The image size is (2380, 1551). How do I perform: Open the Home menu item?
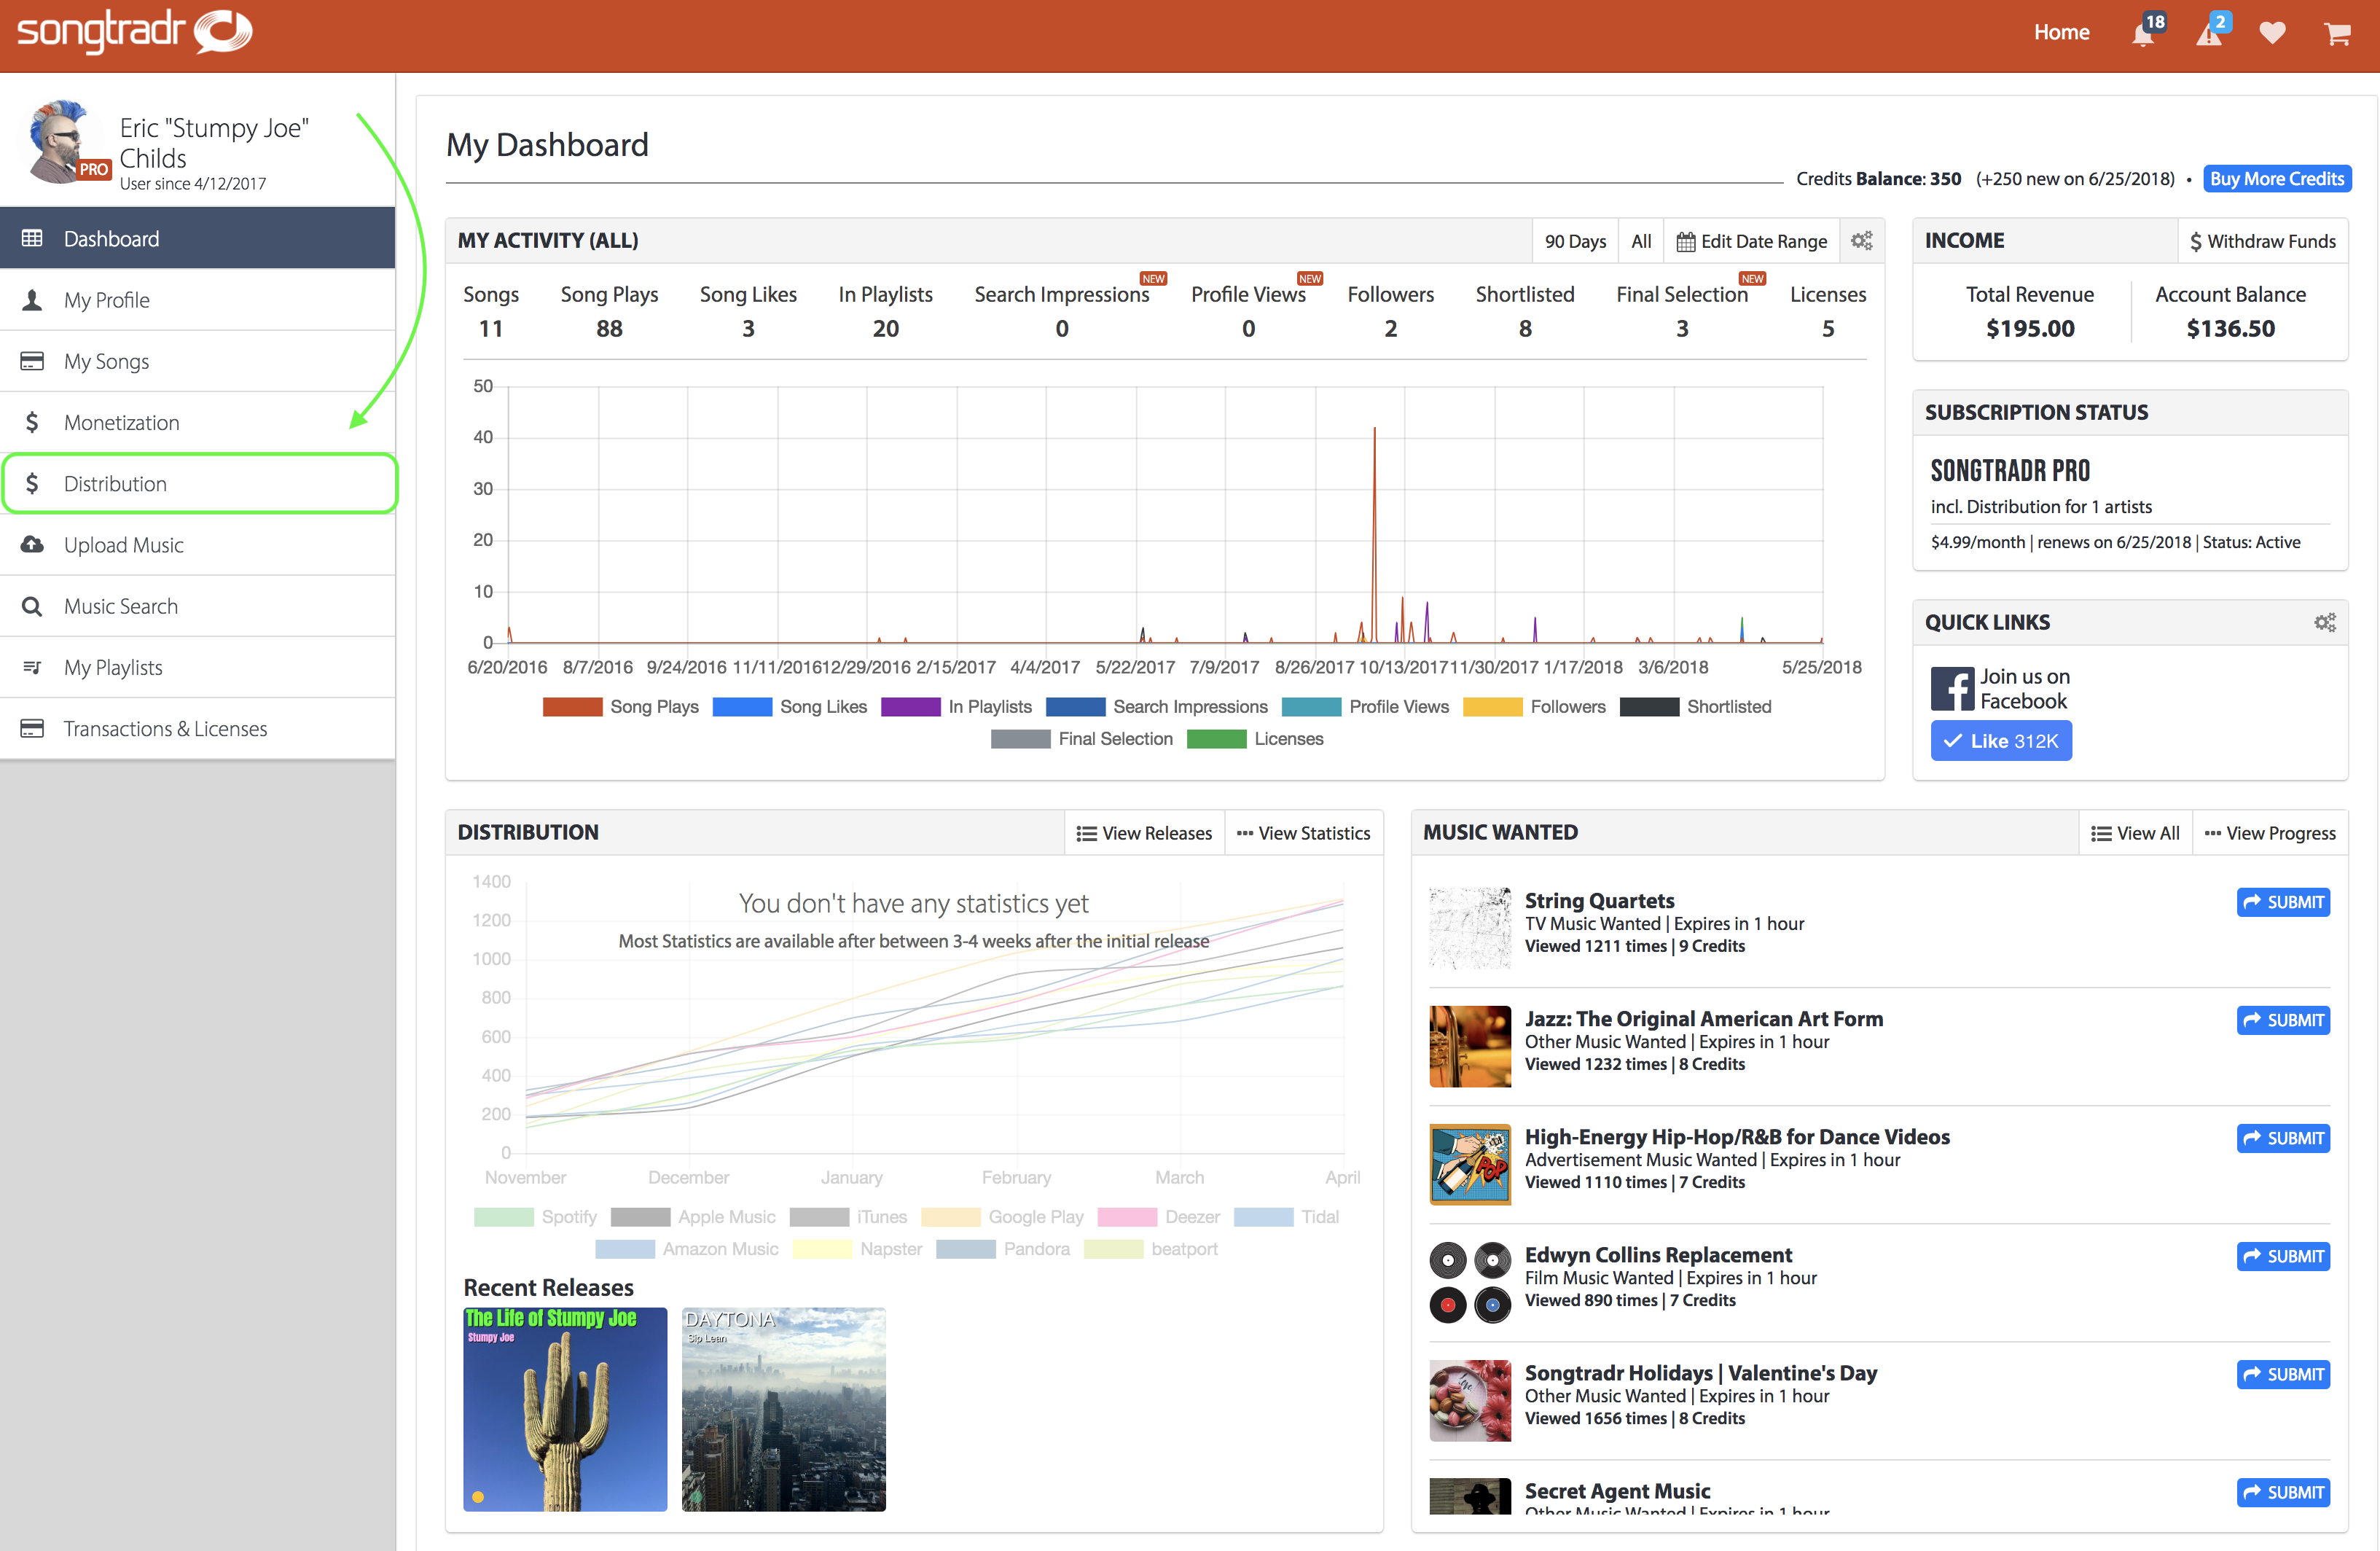click(2061, 32)
